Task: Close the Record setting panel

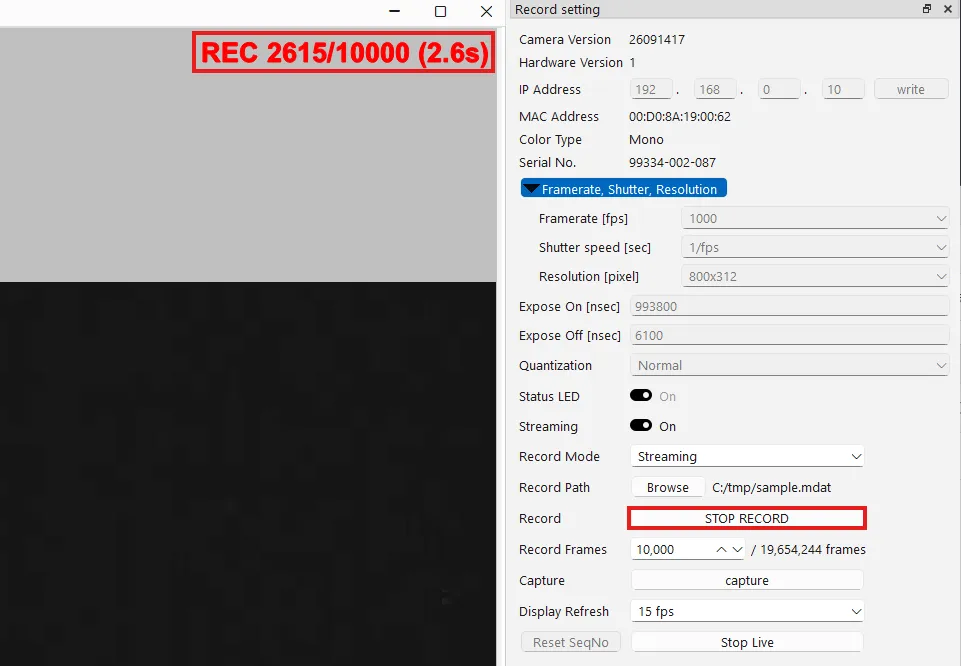Action: [x=948, y=9]
